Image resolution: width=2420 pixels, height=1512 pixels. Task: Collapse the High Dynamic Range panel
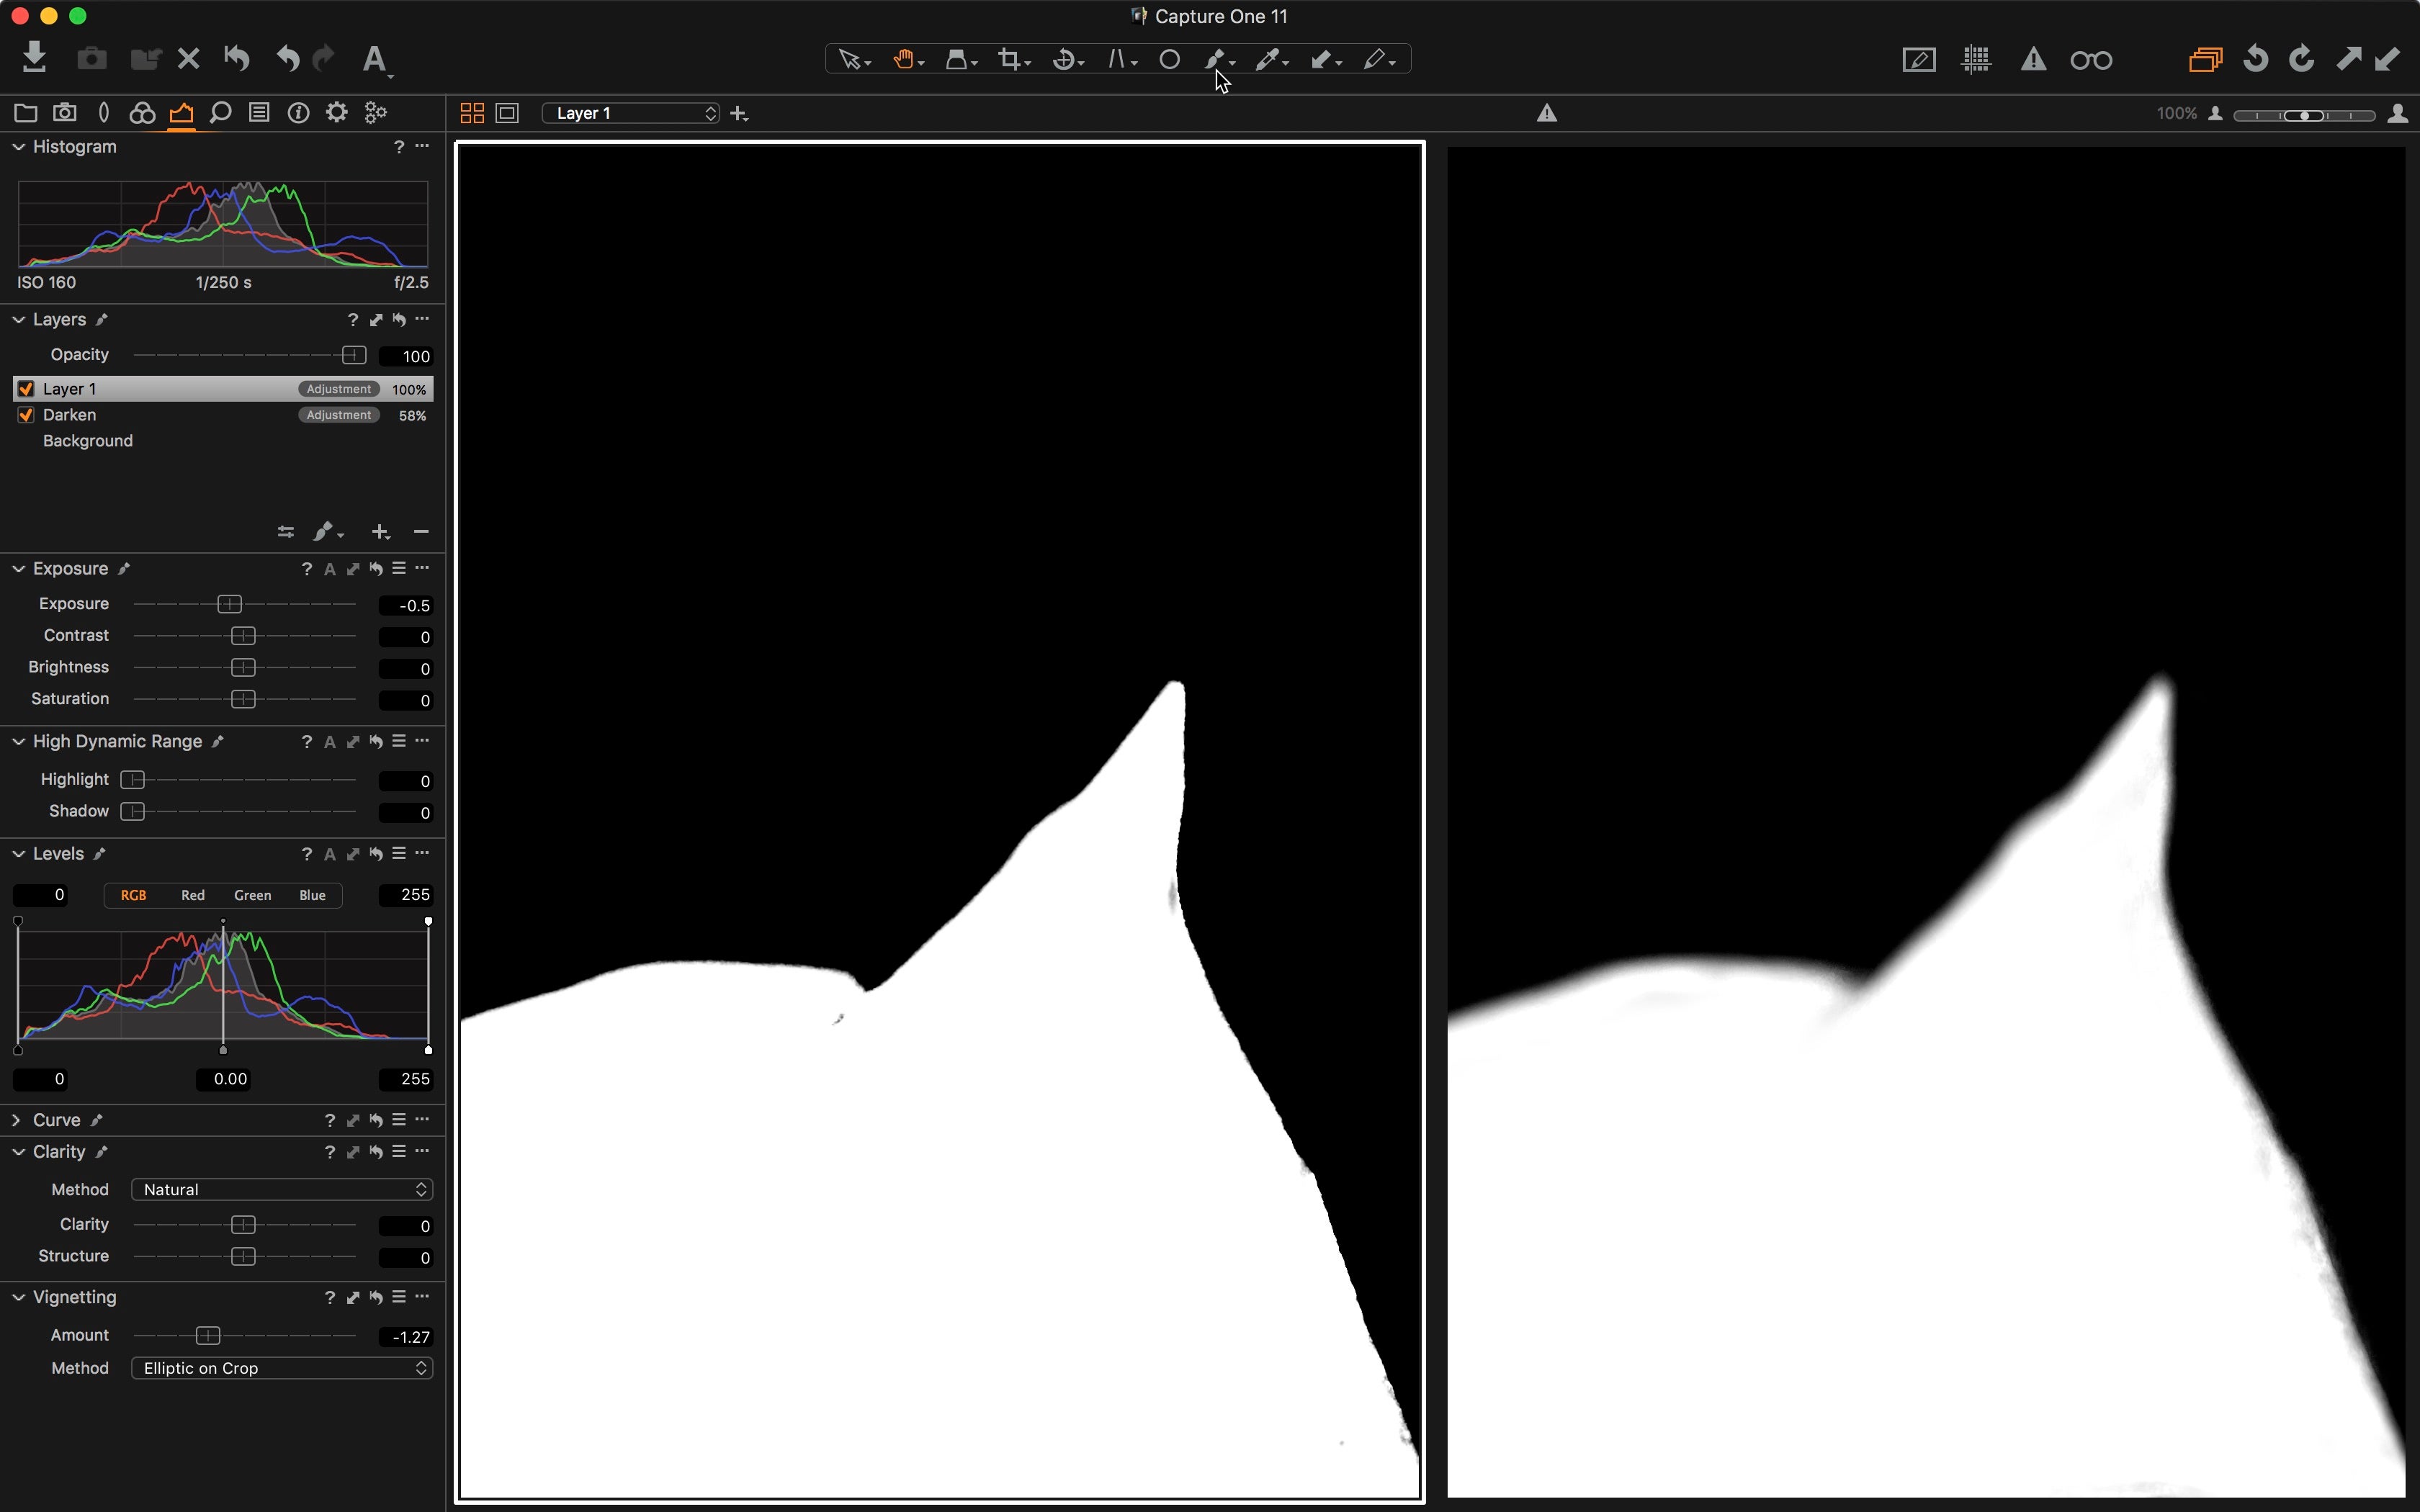tap(18, 742)
